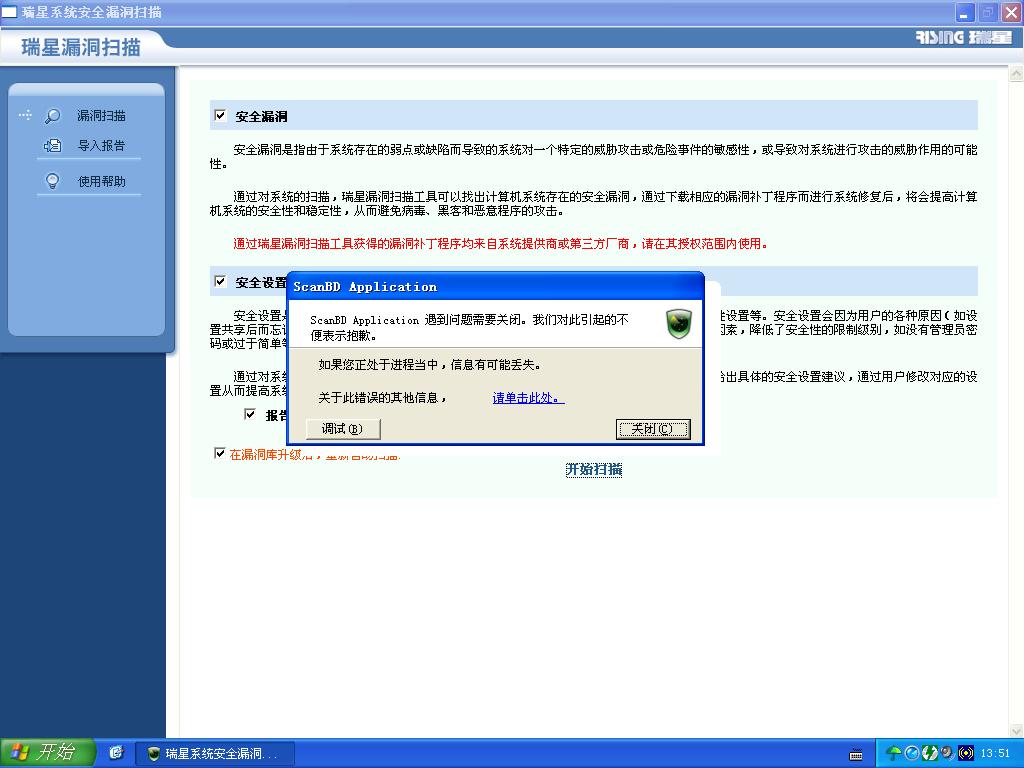Image resolution: width=1024 pixels, height=768 pixels.
Task: Click the quick launch icon beside 开始
Action: coord(116,753)
